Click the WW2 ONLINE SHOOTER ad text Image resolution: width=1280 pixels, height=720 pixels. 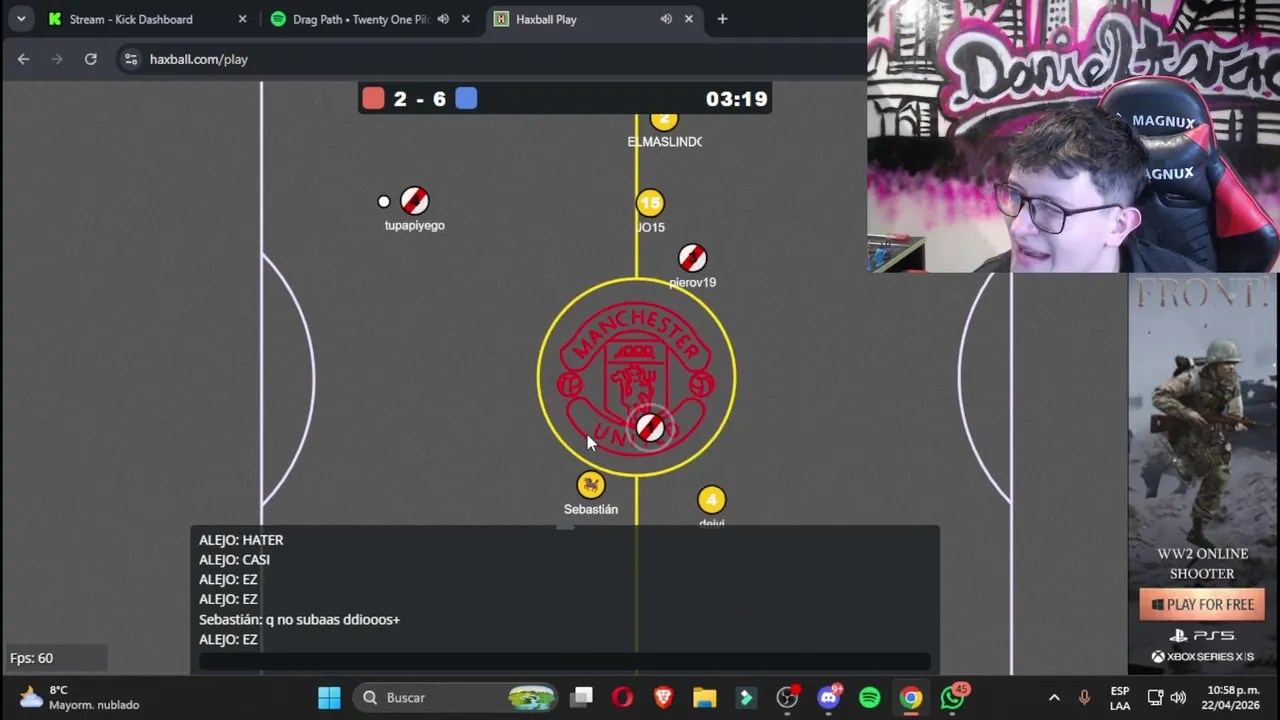pos(1203,563)
